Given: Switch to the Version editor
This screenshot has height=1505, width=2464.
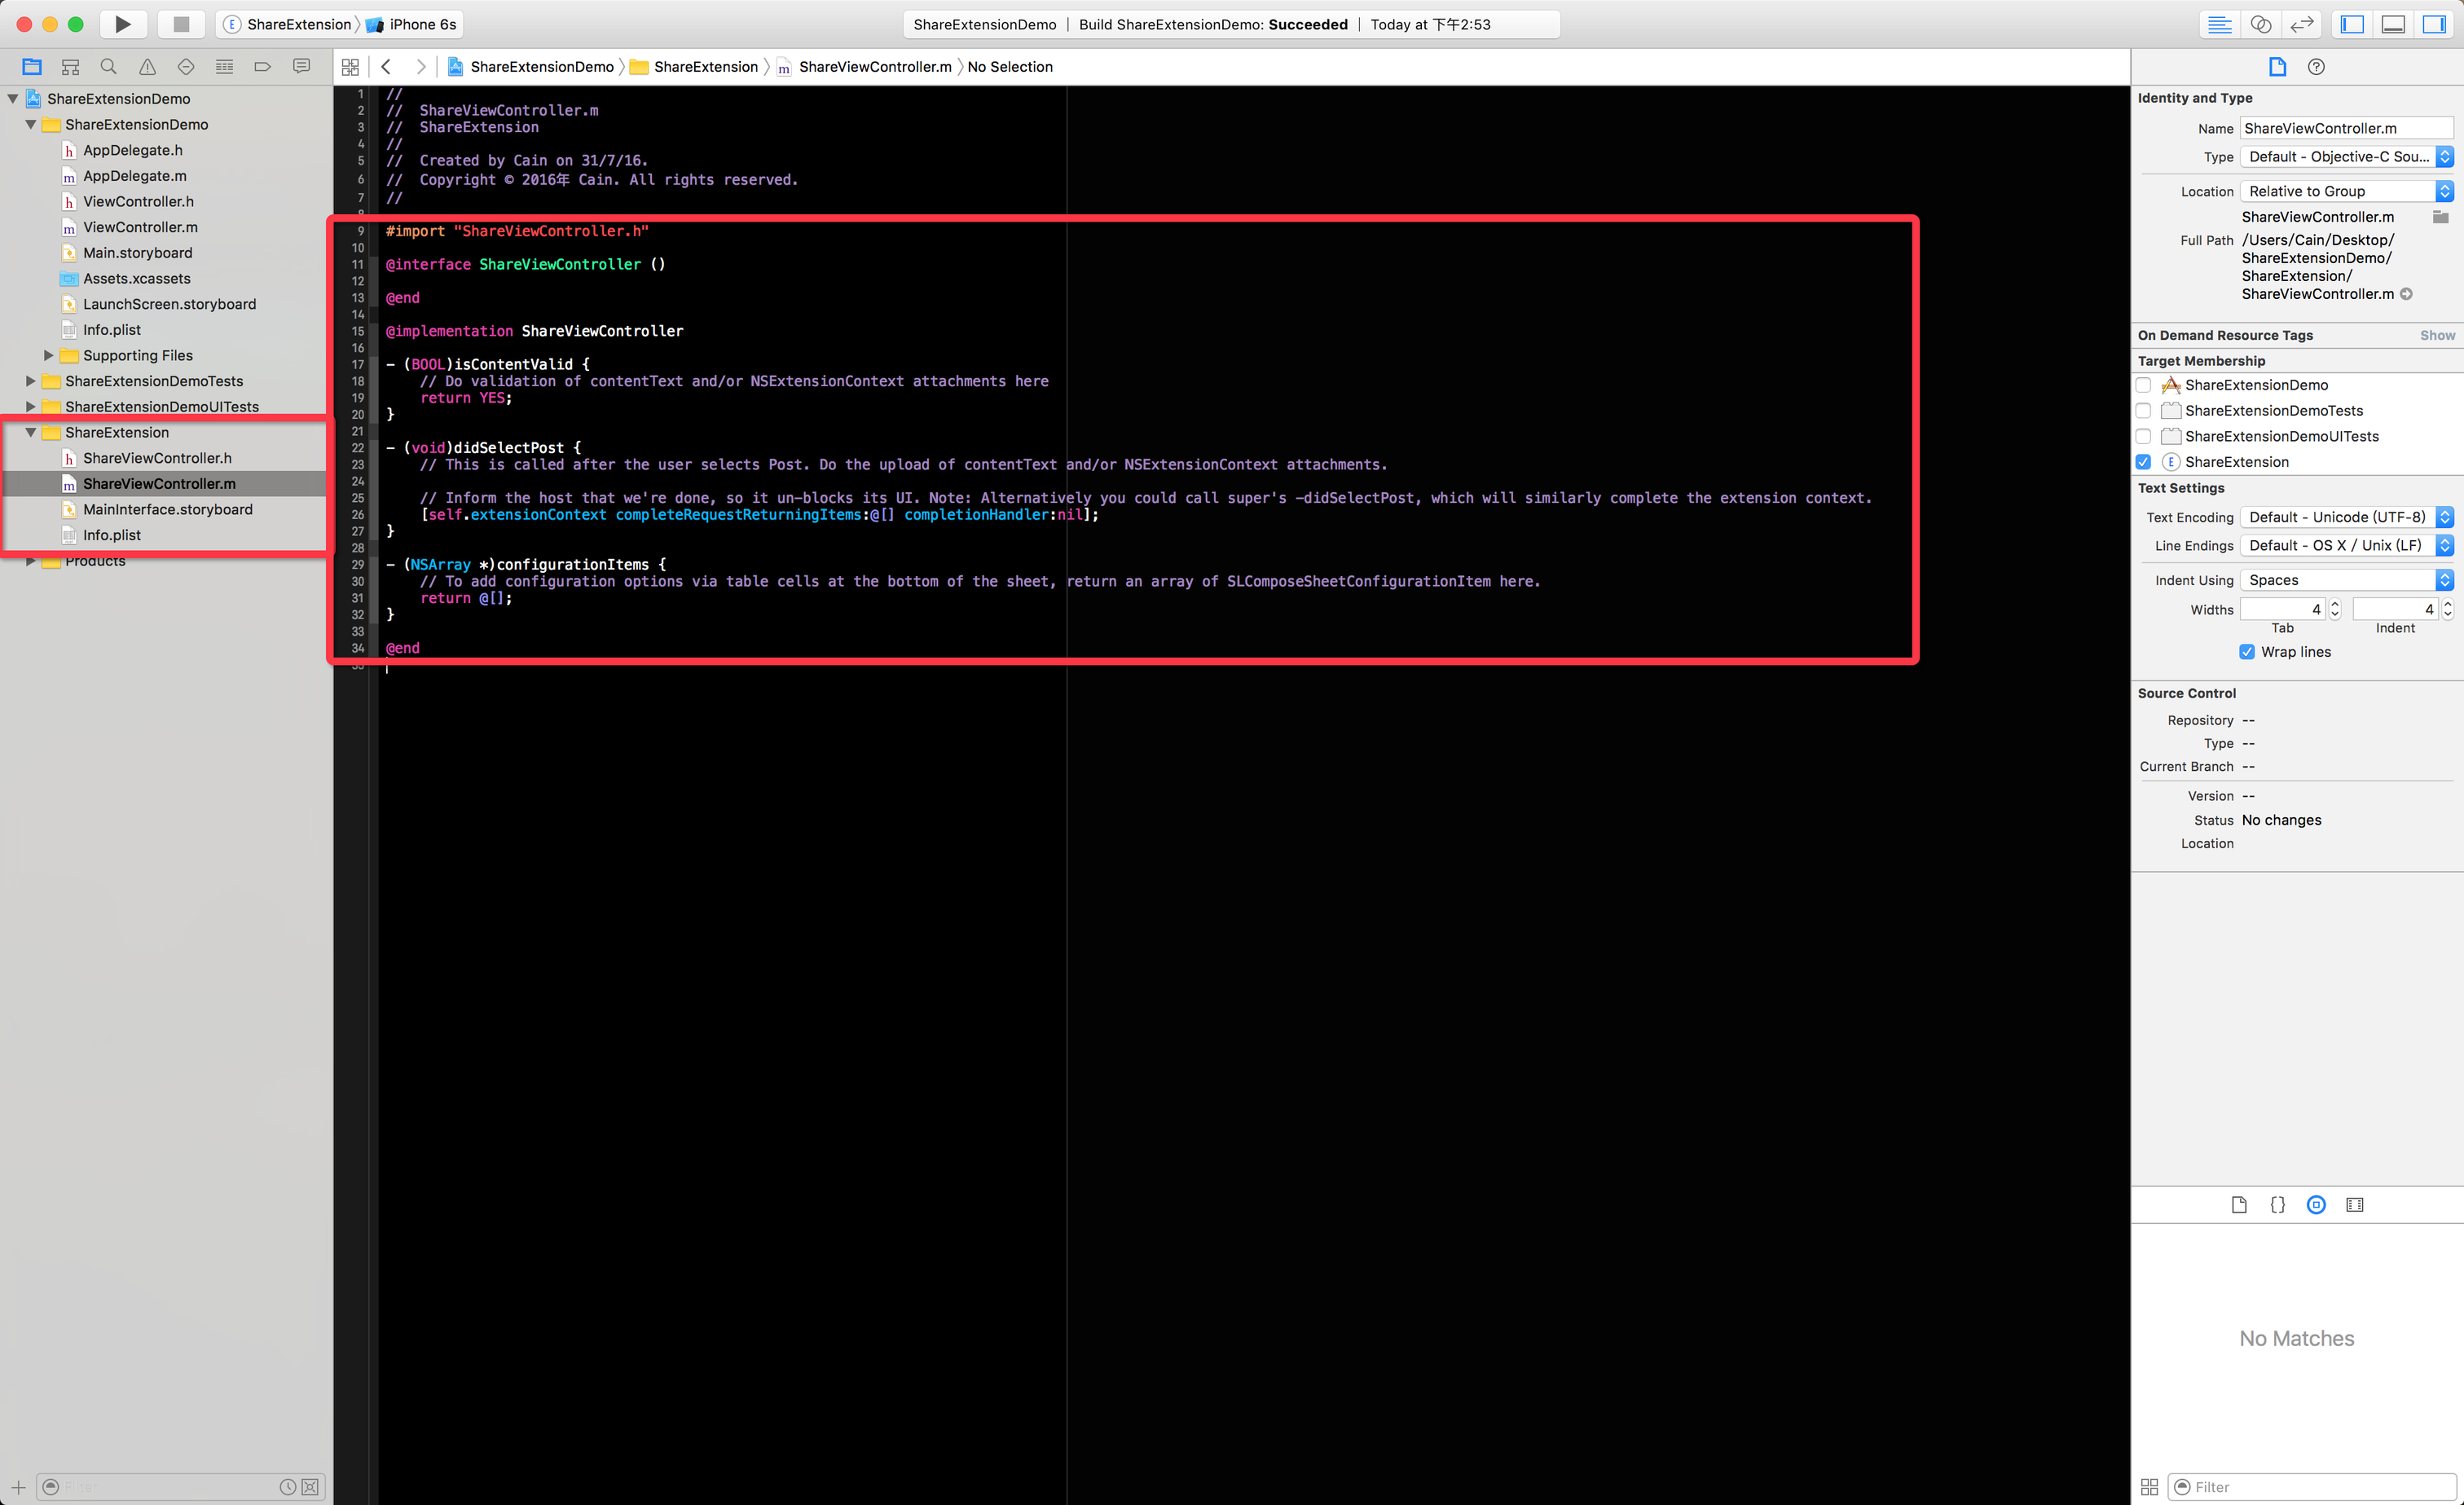Looking at the screenshot, I should (2302, 24).
